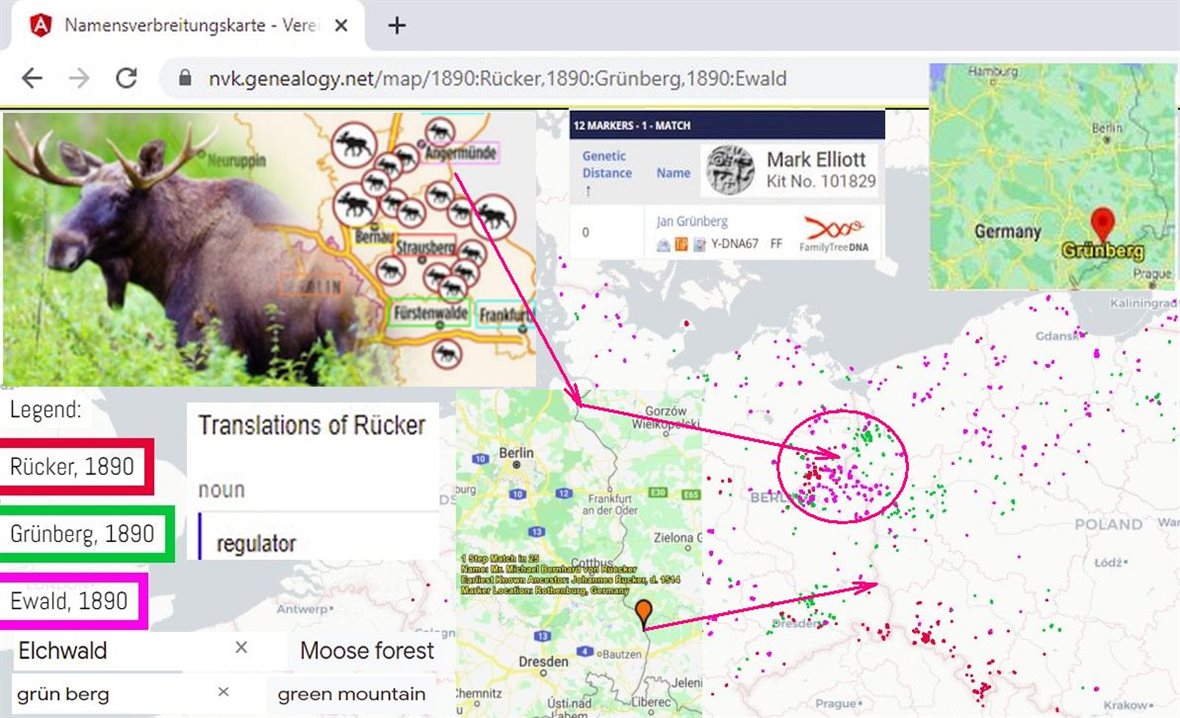Screen dimensions: 1180x718
Task: Click the orange Rothenburg map pin
Action: 643,611
